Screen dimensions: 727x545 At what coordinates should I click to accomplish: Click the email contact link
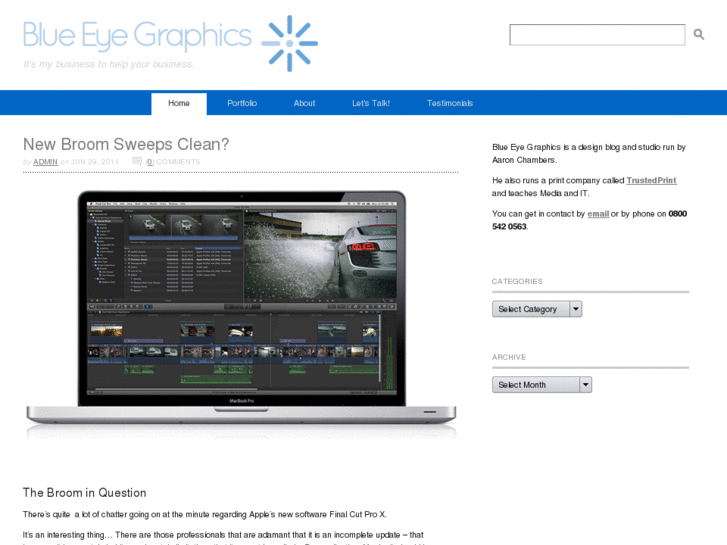click(598, 214)
